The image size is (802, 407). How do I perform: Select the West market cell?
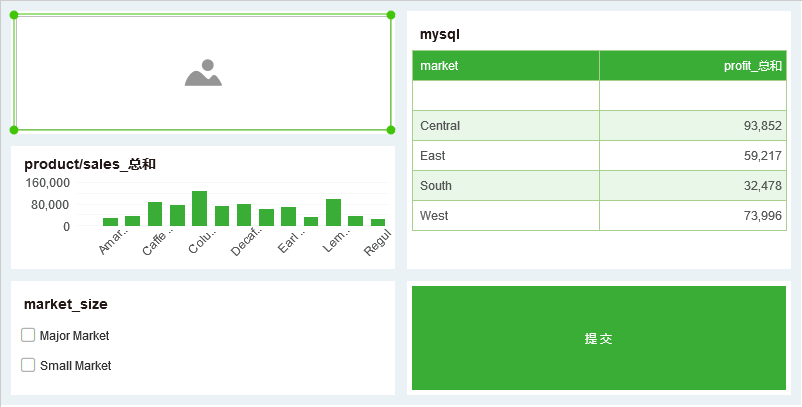(x=505, y=216)
